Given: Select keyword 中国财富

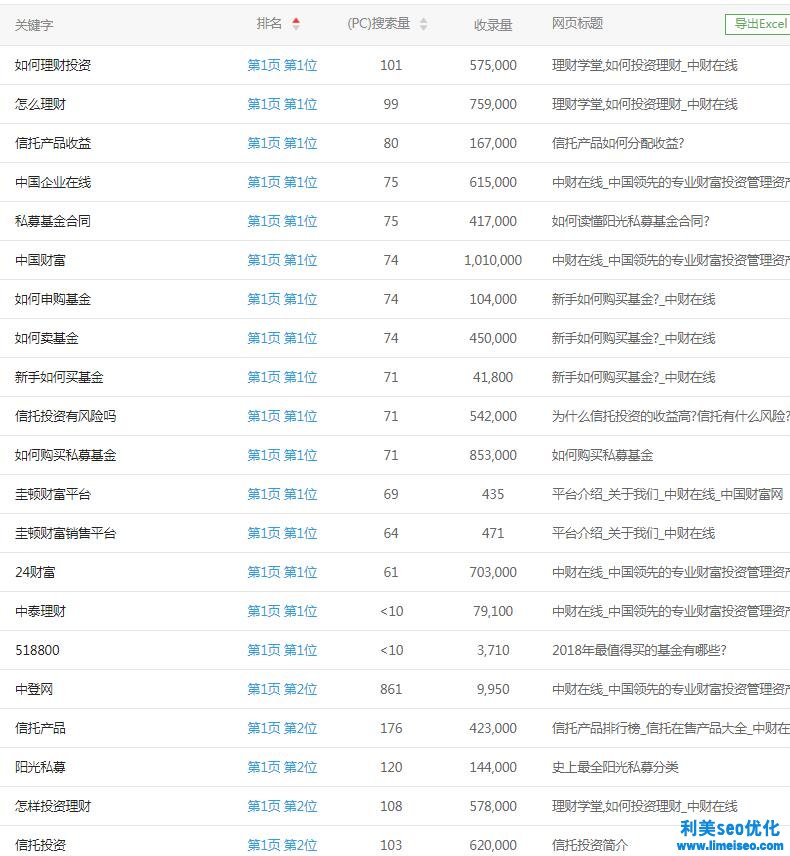Looking at the screenshot, I should click(40, 260).
